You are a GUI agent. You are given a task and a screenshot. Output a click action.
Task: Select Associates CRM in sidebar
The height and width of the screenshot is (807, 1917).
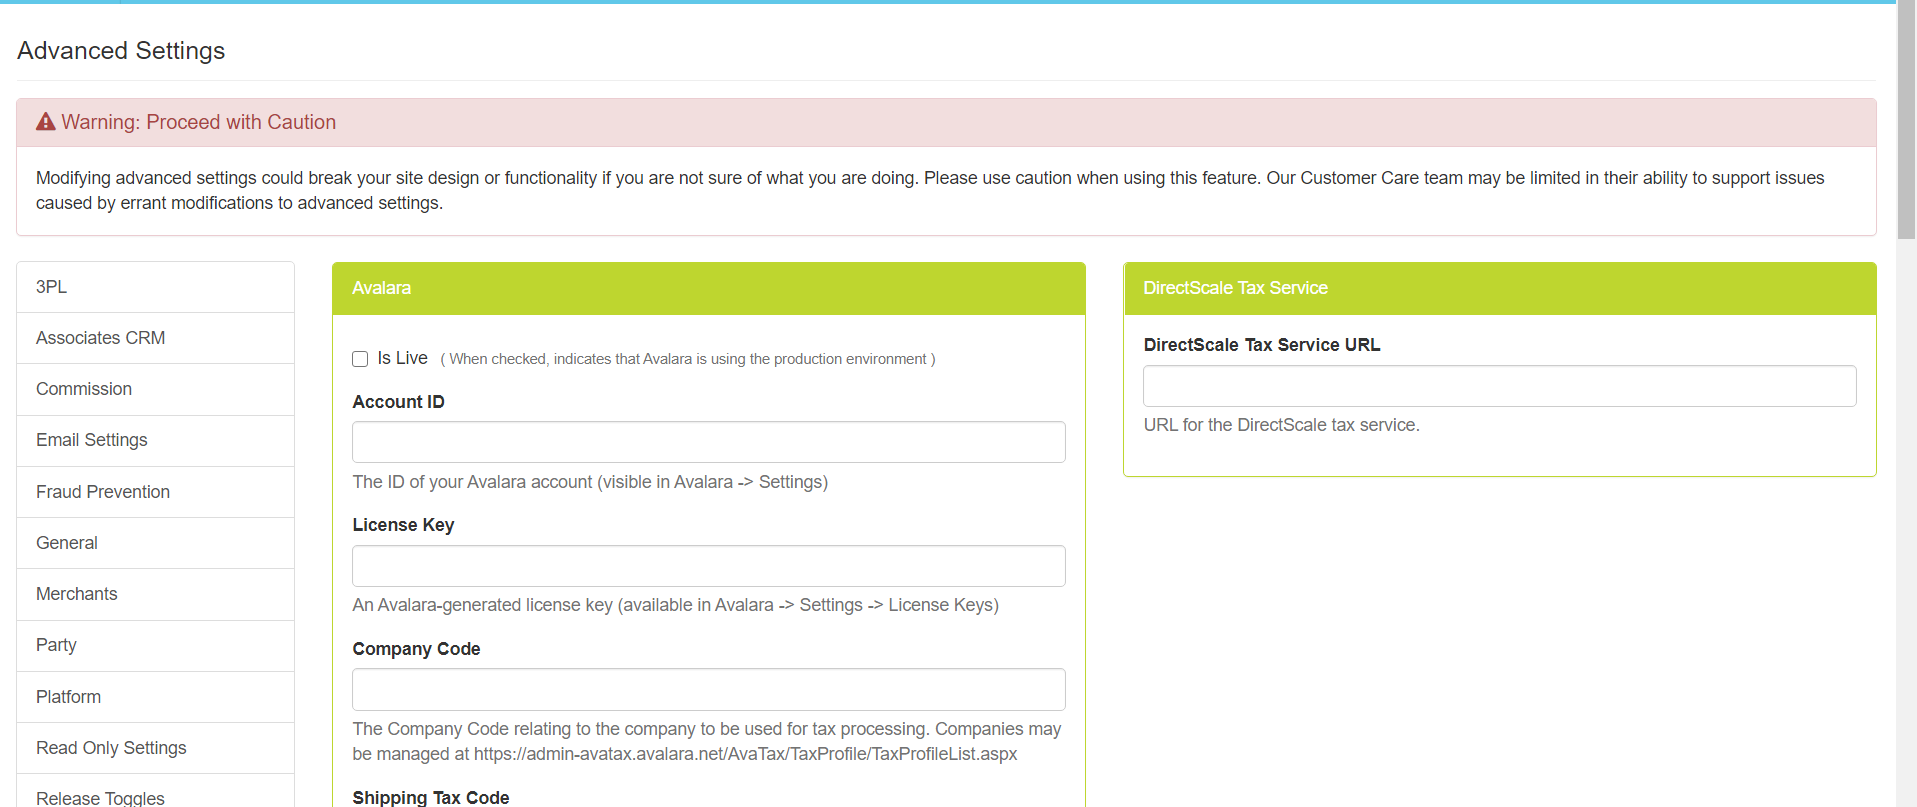100,338
